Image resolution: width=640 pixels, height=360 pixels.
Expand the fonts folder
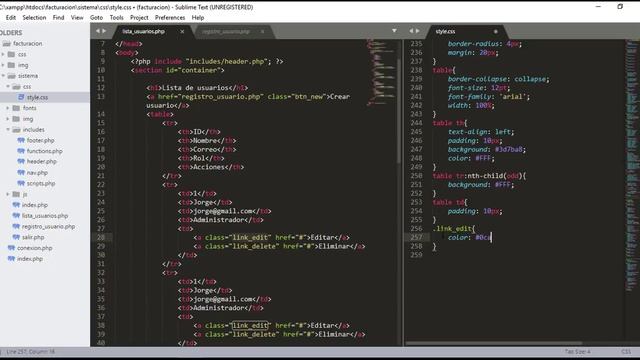click(x=8, y=108)
